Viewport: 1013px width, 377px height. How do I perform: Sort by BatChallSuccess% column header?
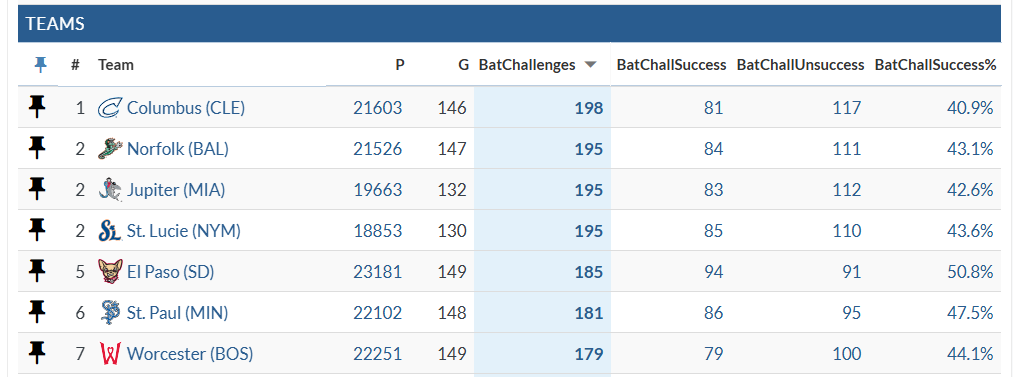[935, 65]
